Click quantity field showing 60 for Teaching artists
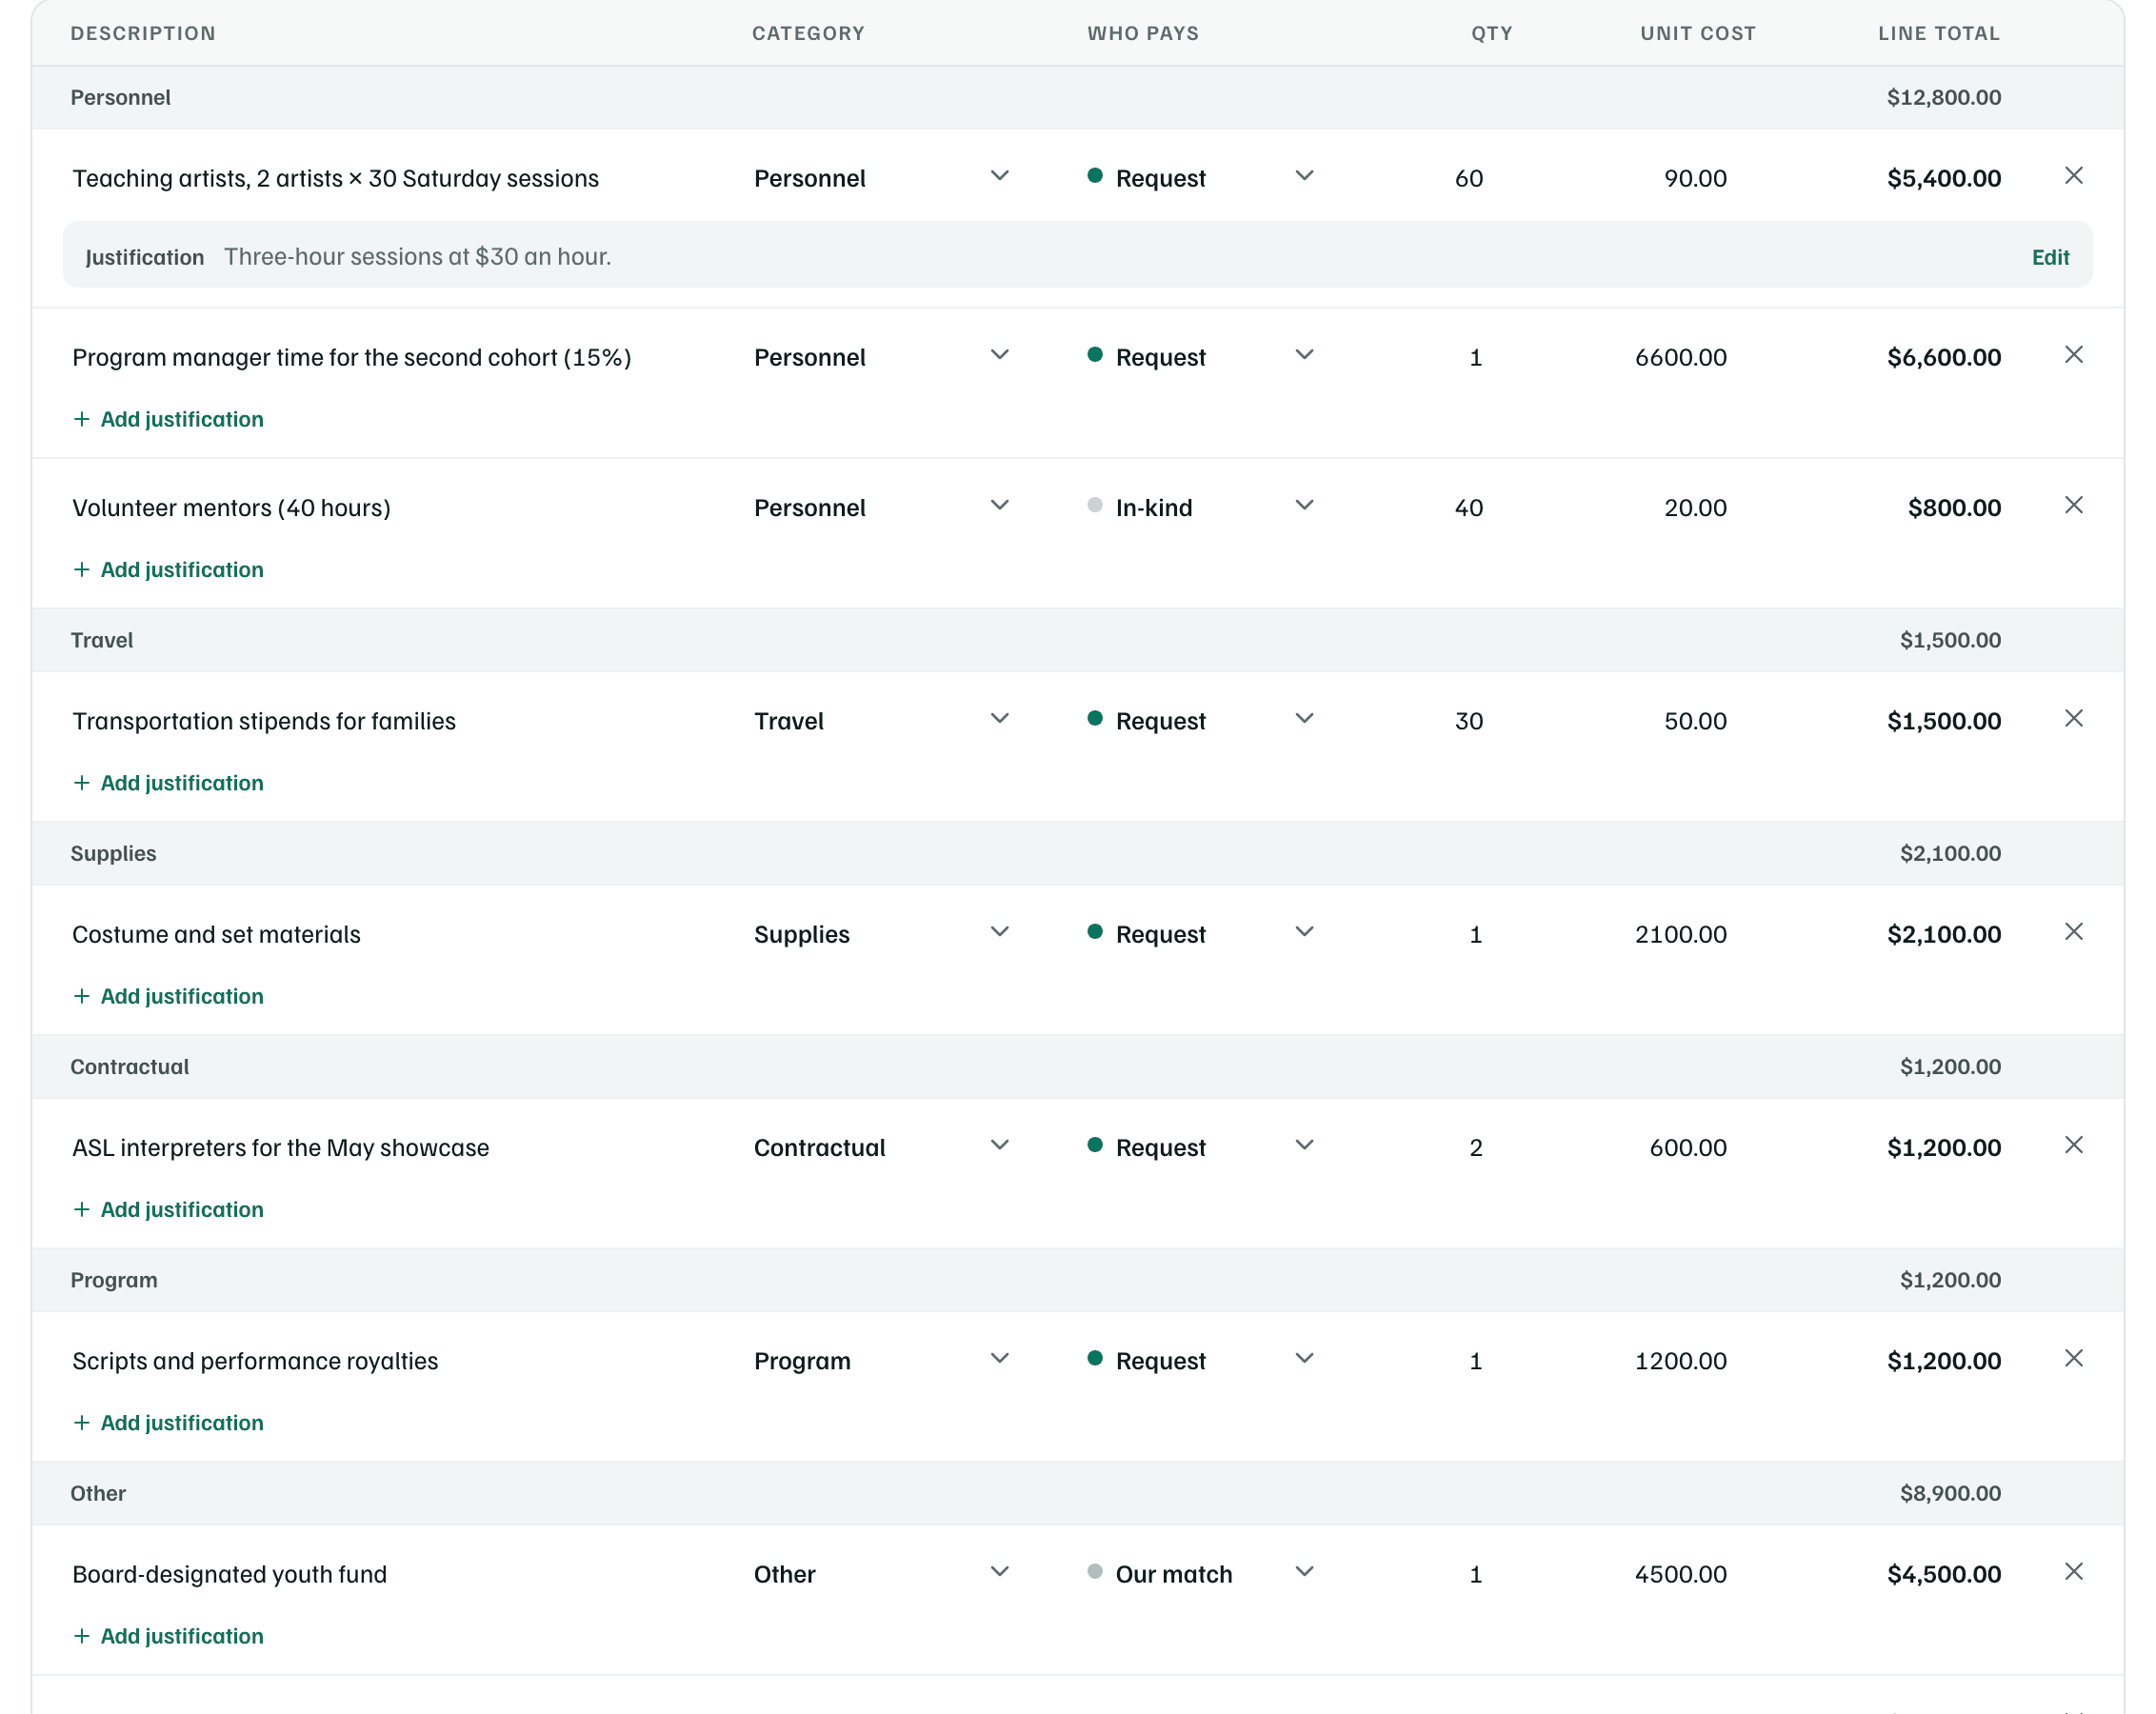2156x1714 pixels. pos(1468,178)
